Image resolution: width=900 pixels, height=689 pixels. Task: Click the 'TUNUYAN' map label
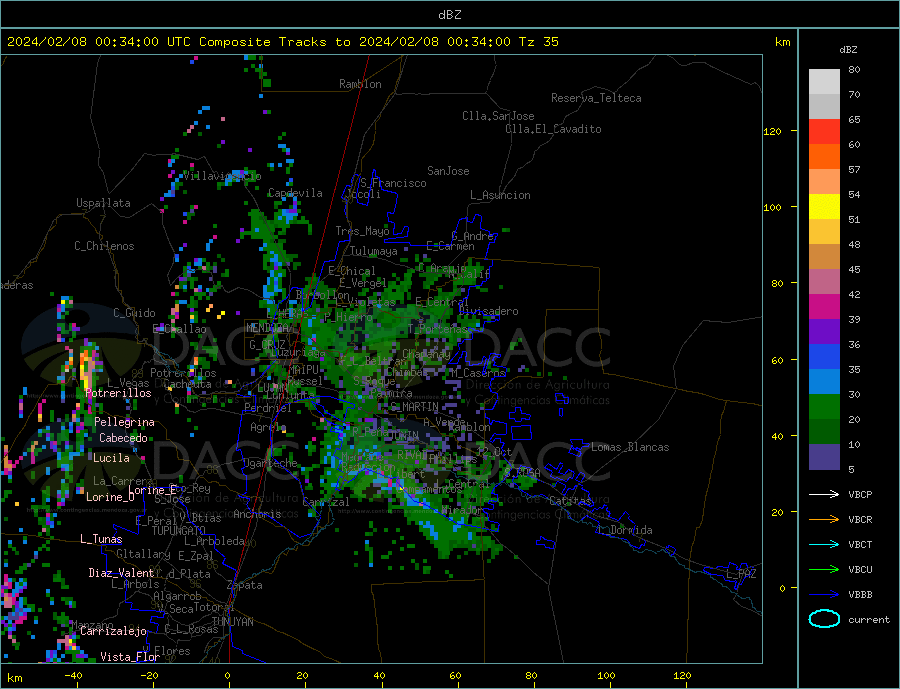232,621
